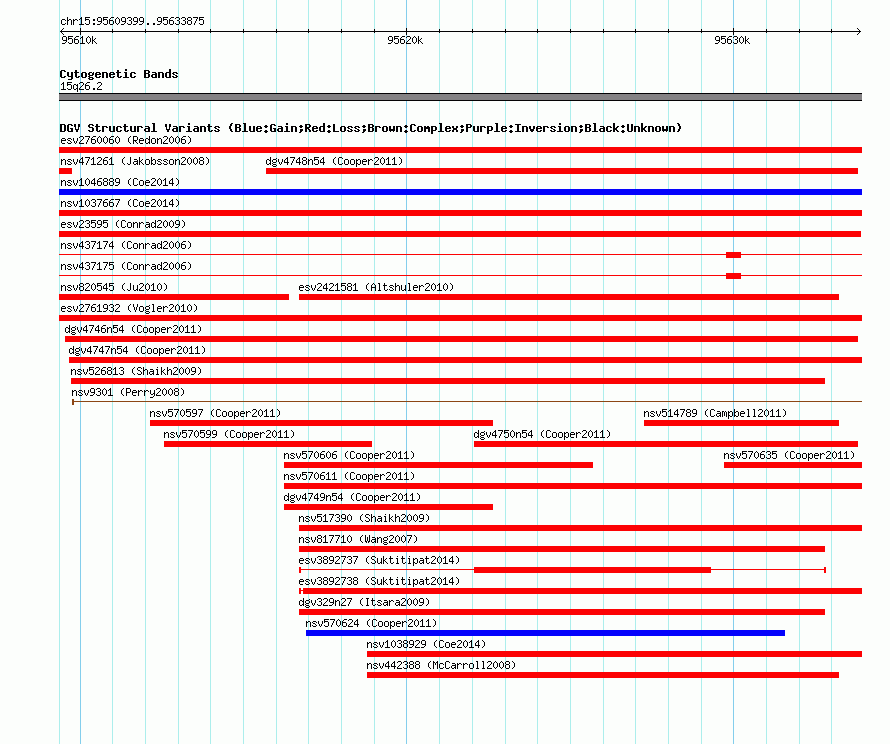Select dgv4747n54 (Cooper2011) label
Viewport: 890px width, 744px height.
(137, 350)
